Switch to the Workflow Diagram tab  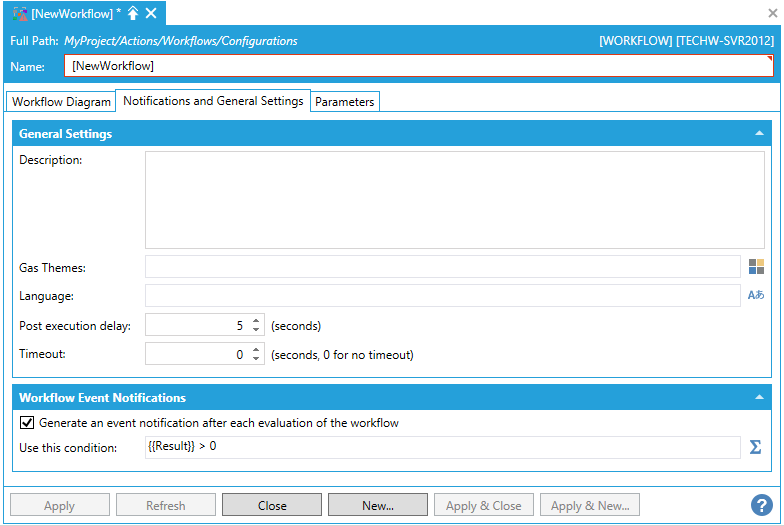(x=61, y=102)
